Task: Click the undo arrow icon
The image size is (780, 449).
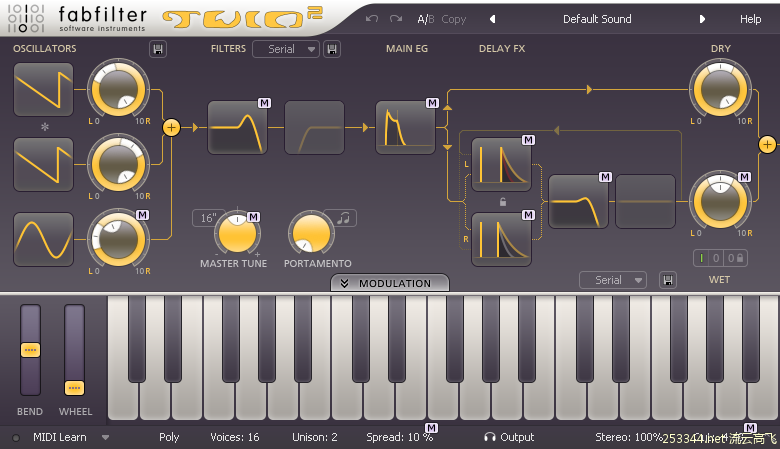Action: tap(372, 19)
